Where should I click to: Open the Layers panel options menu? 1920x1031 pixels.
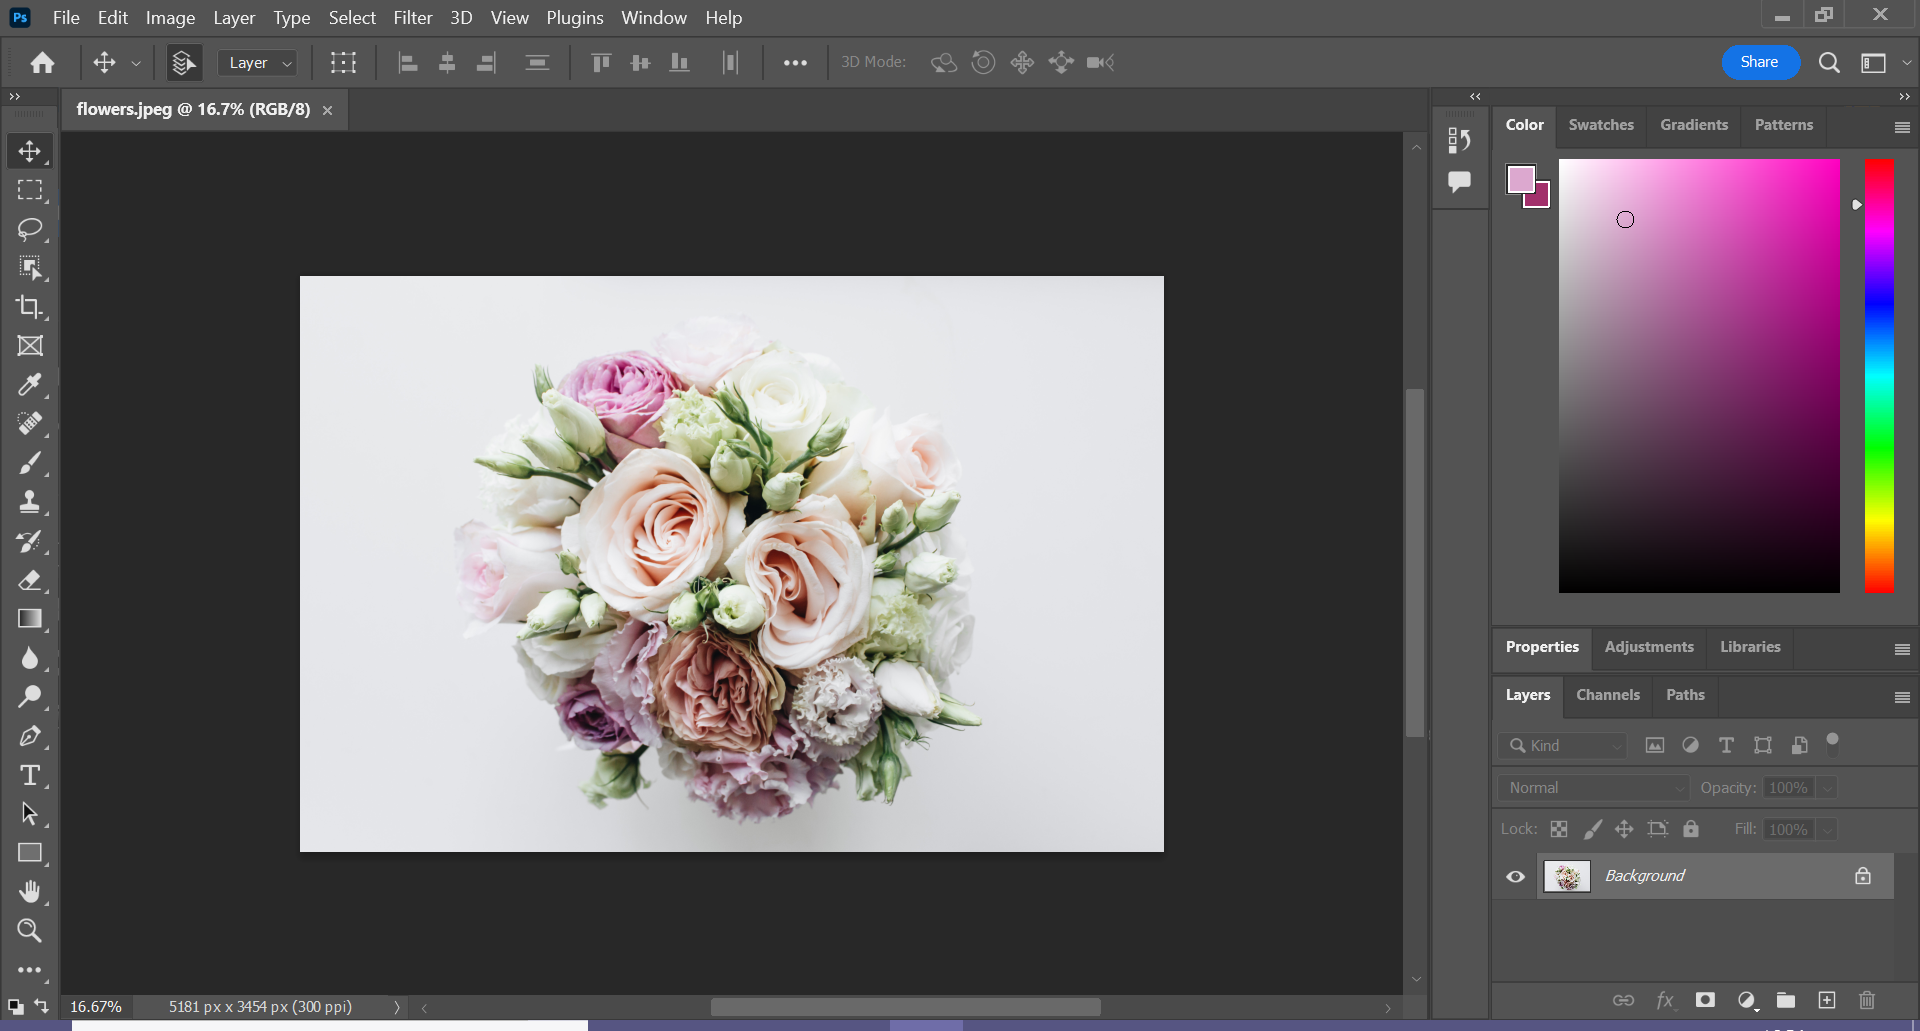pyautogui.click(x=1902, y=697)
